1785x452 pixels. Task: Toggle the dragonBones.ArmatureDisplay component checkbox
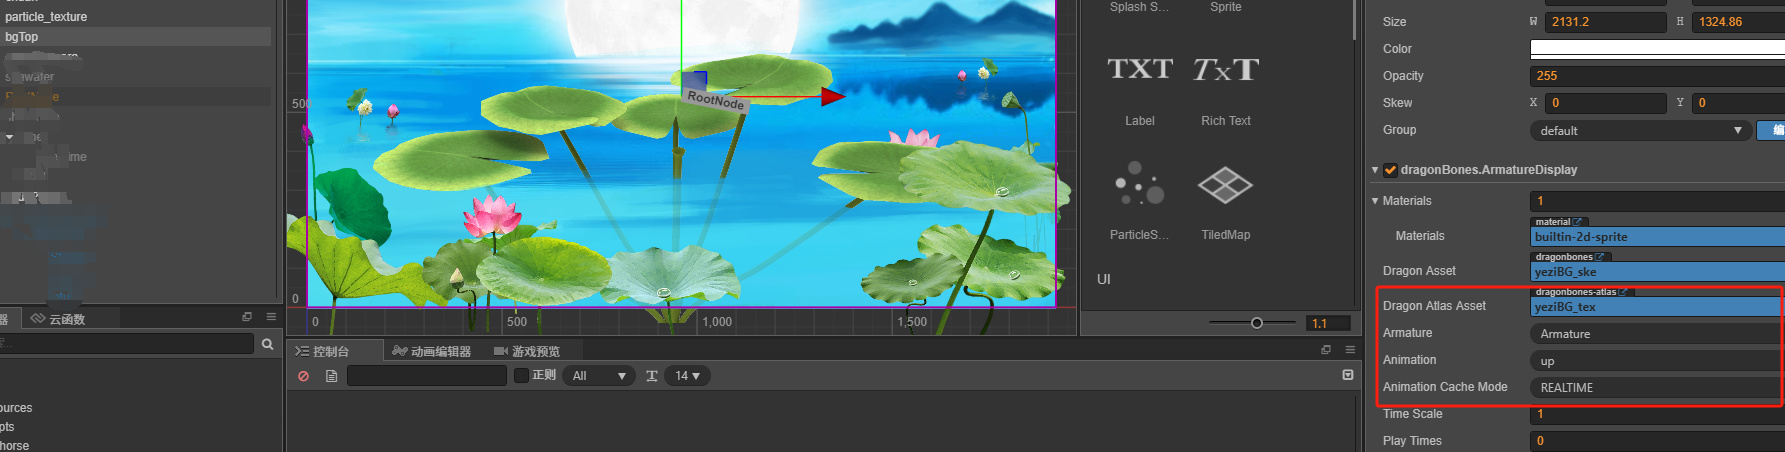[x=1390, y=170]
